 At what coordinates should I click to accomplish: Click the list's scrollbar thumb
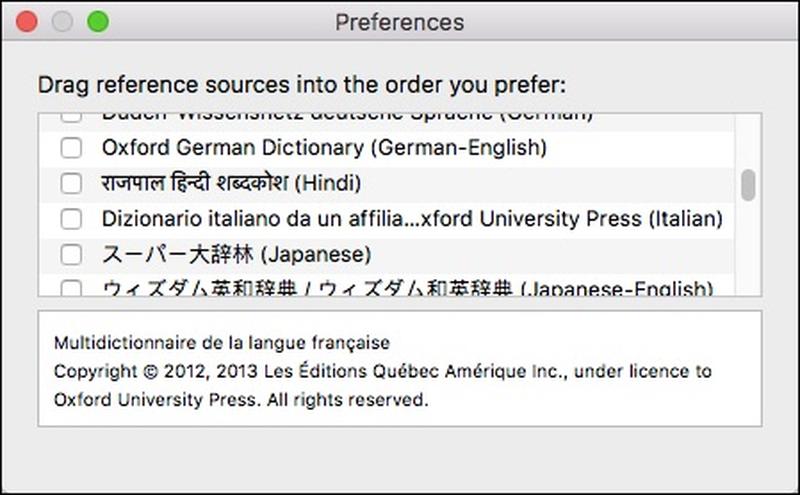click(748, 185)
